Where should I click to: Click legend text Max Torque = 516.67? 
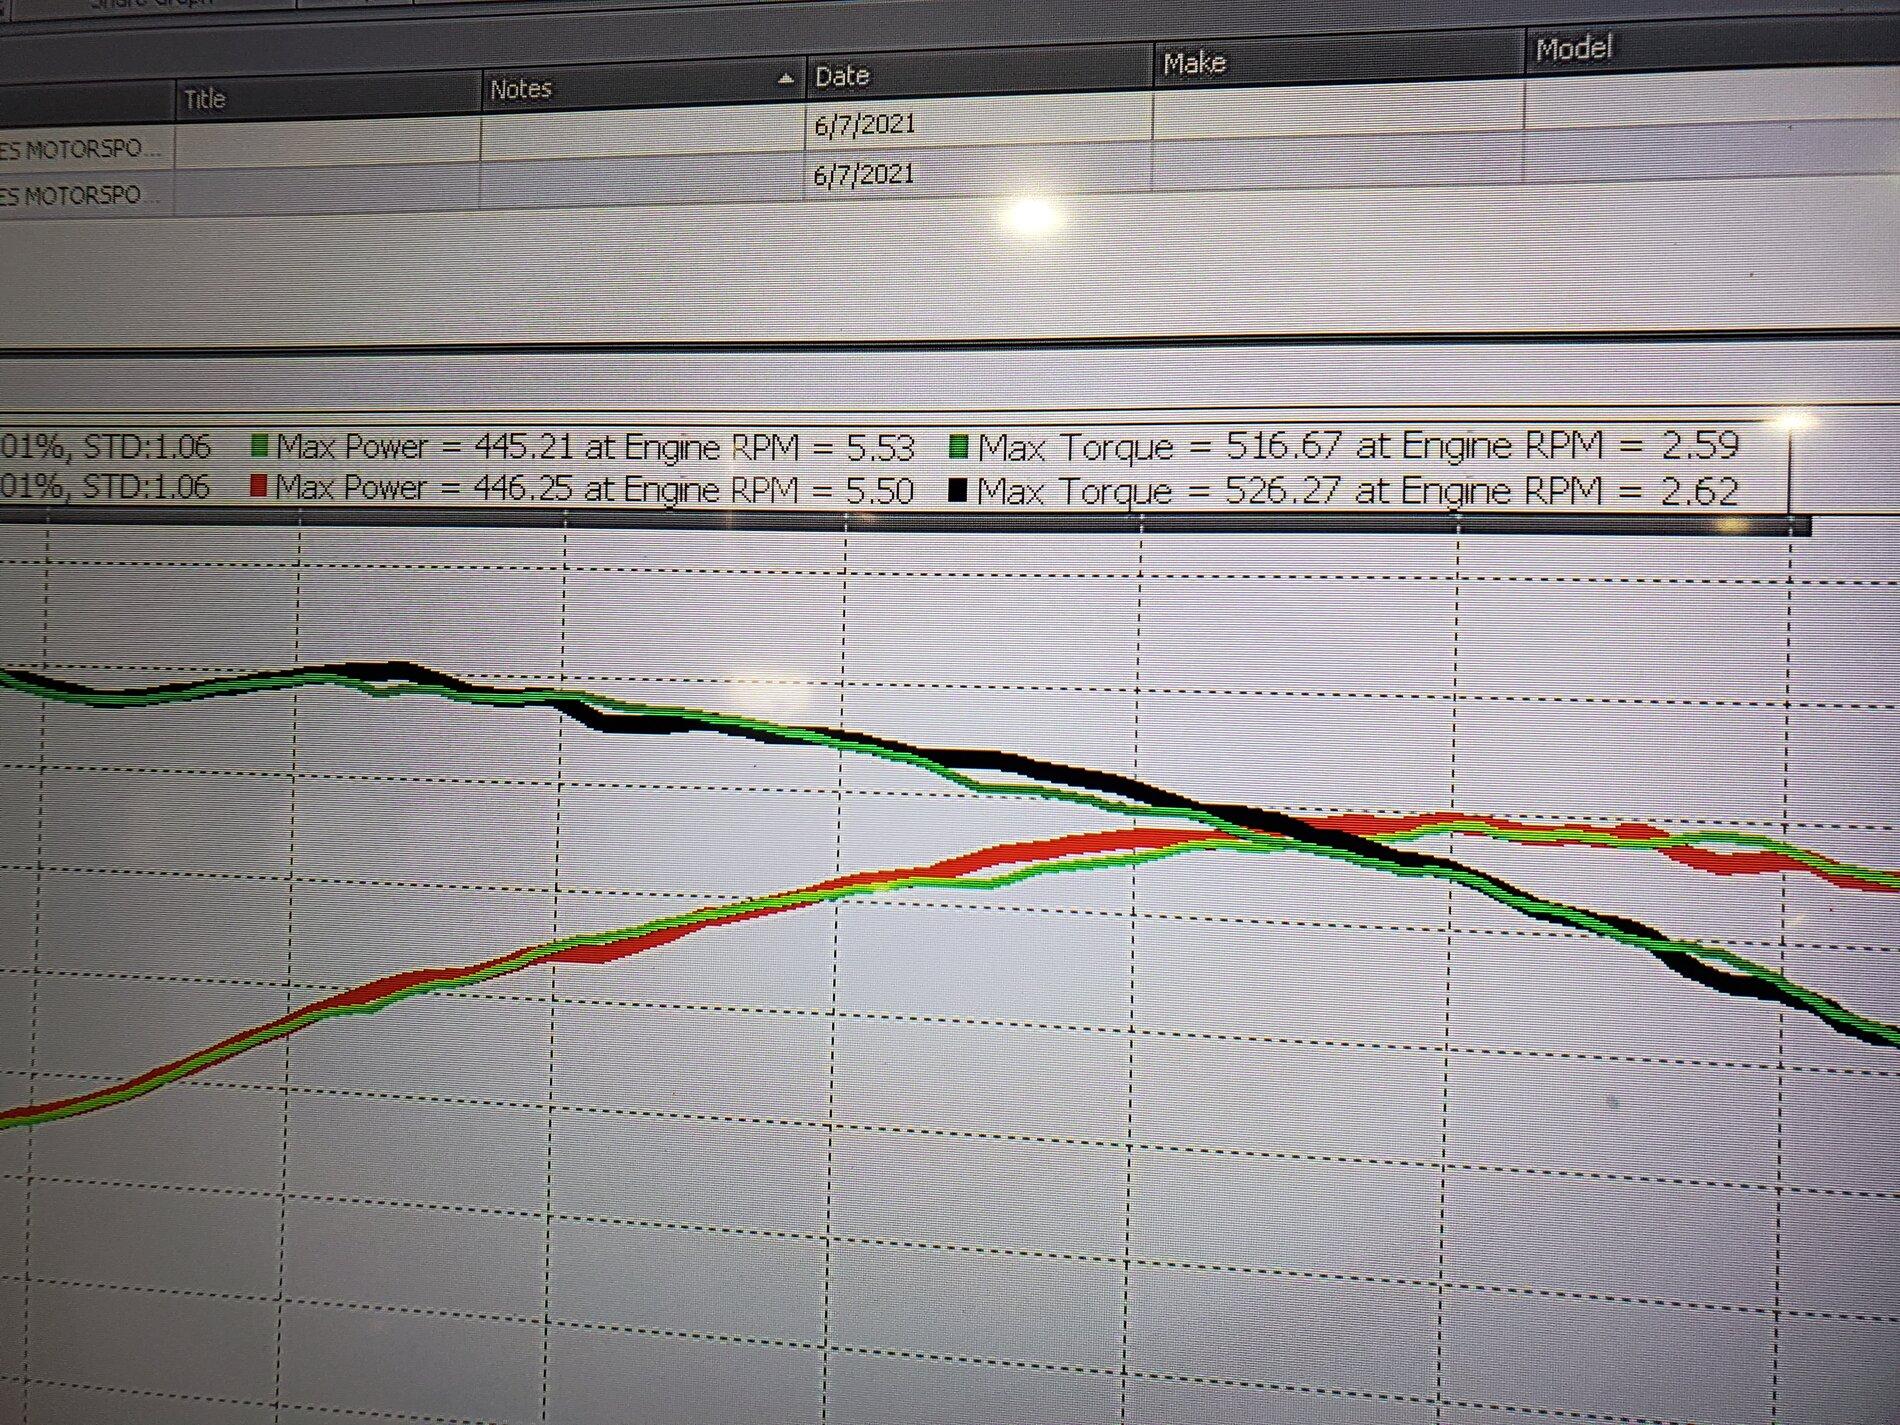(x=1161, y=446)
